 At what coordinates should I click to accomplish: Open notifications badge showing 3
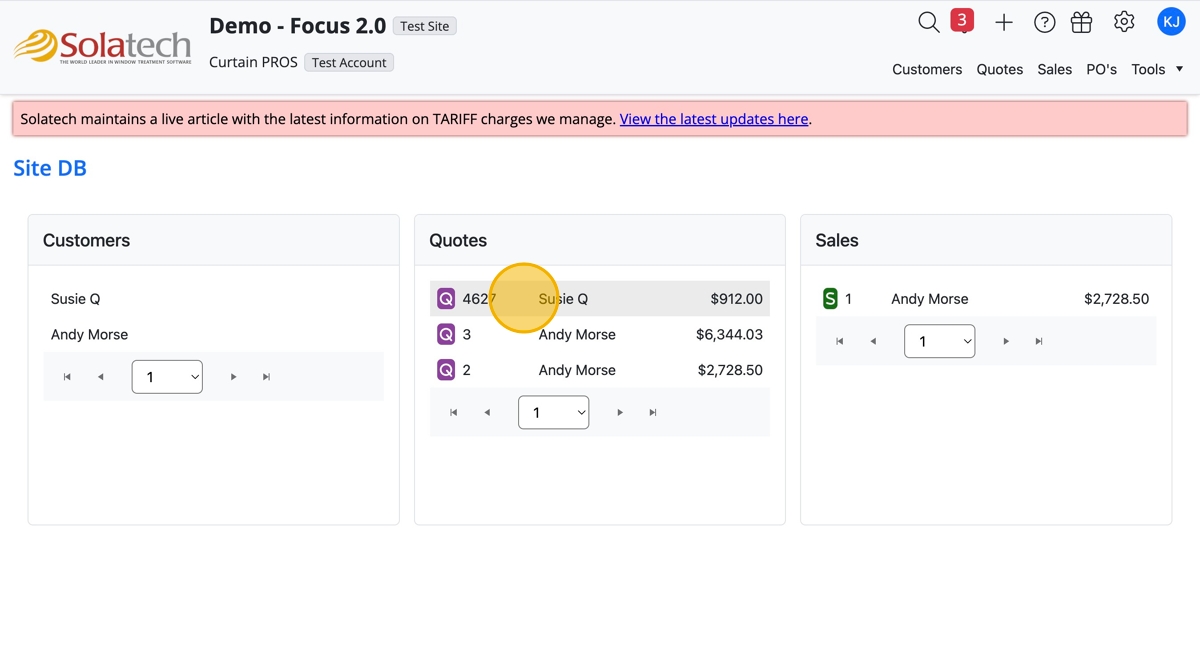pyautogui.click(x=962, y=20)
